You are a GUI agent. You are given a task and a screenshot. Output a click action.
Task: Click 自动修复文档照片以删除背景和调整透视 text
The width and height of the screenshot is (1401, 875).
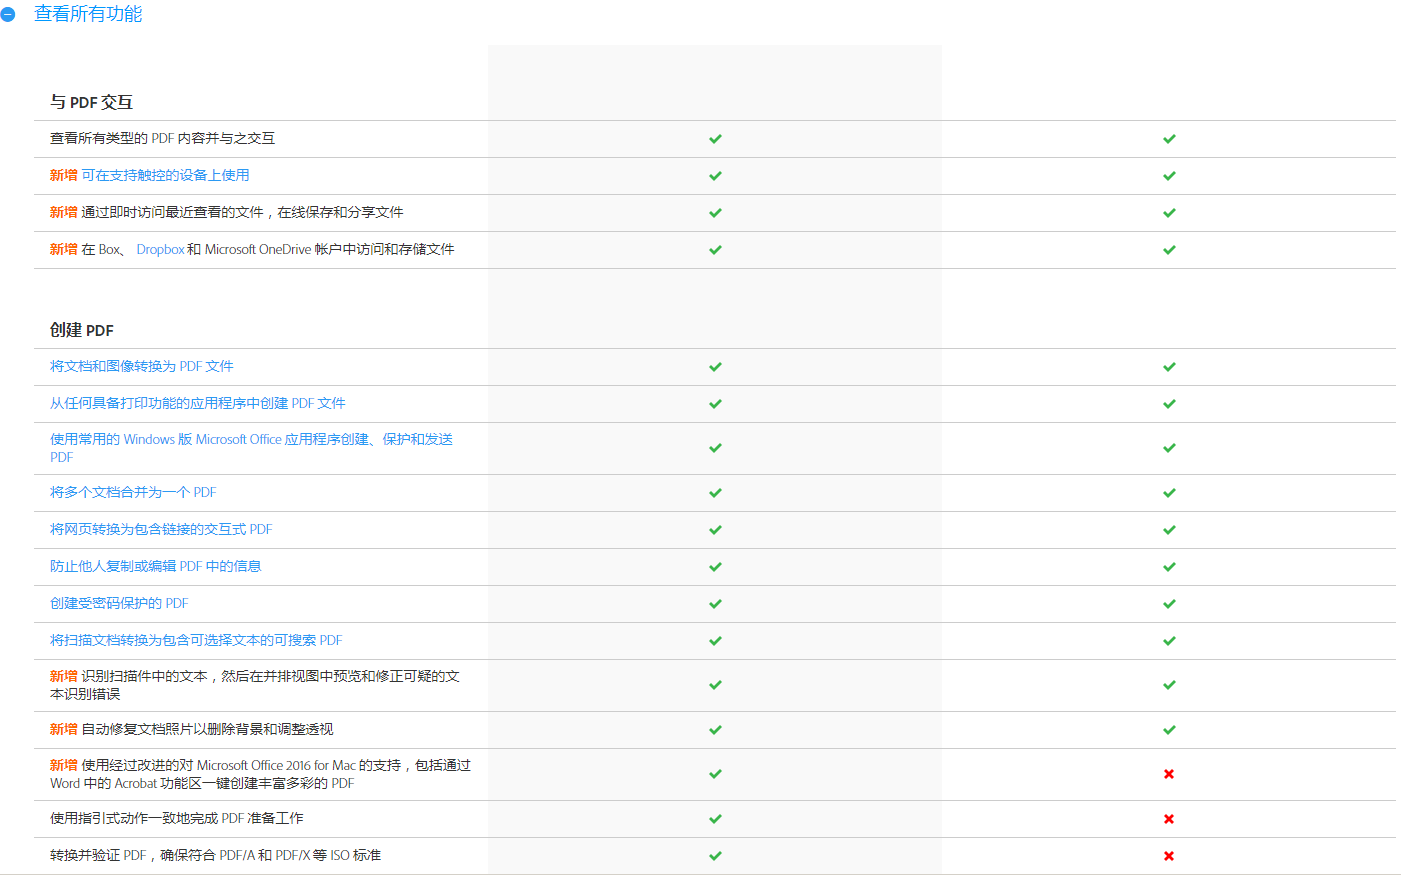coord(207,729)
